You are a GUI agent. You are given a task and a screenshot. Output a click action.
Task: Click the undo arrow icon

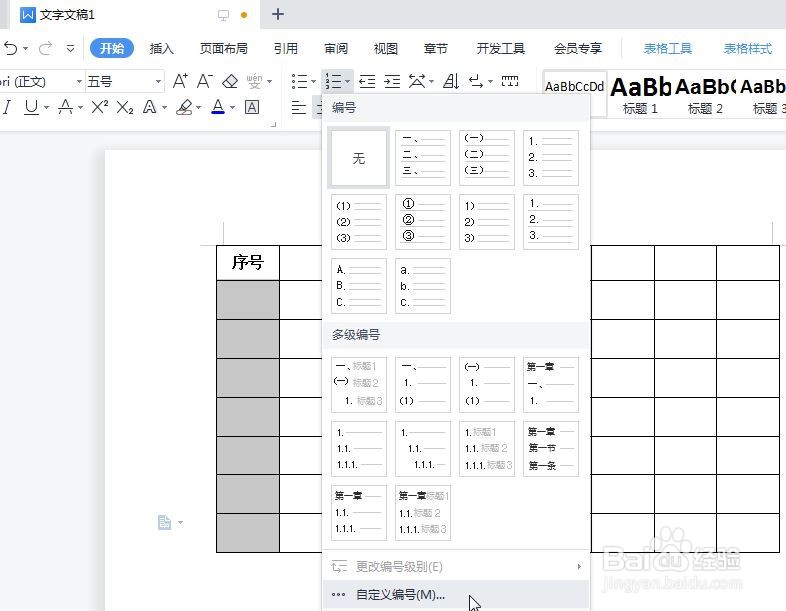click(x=11, y=49)
